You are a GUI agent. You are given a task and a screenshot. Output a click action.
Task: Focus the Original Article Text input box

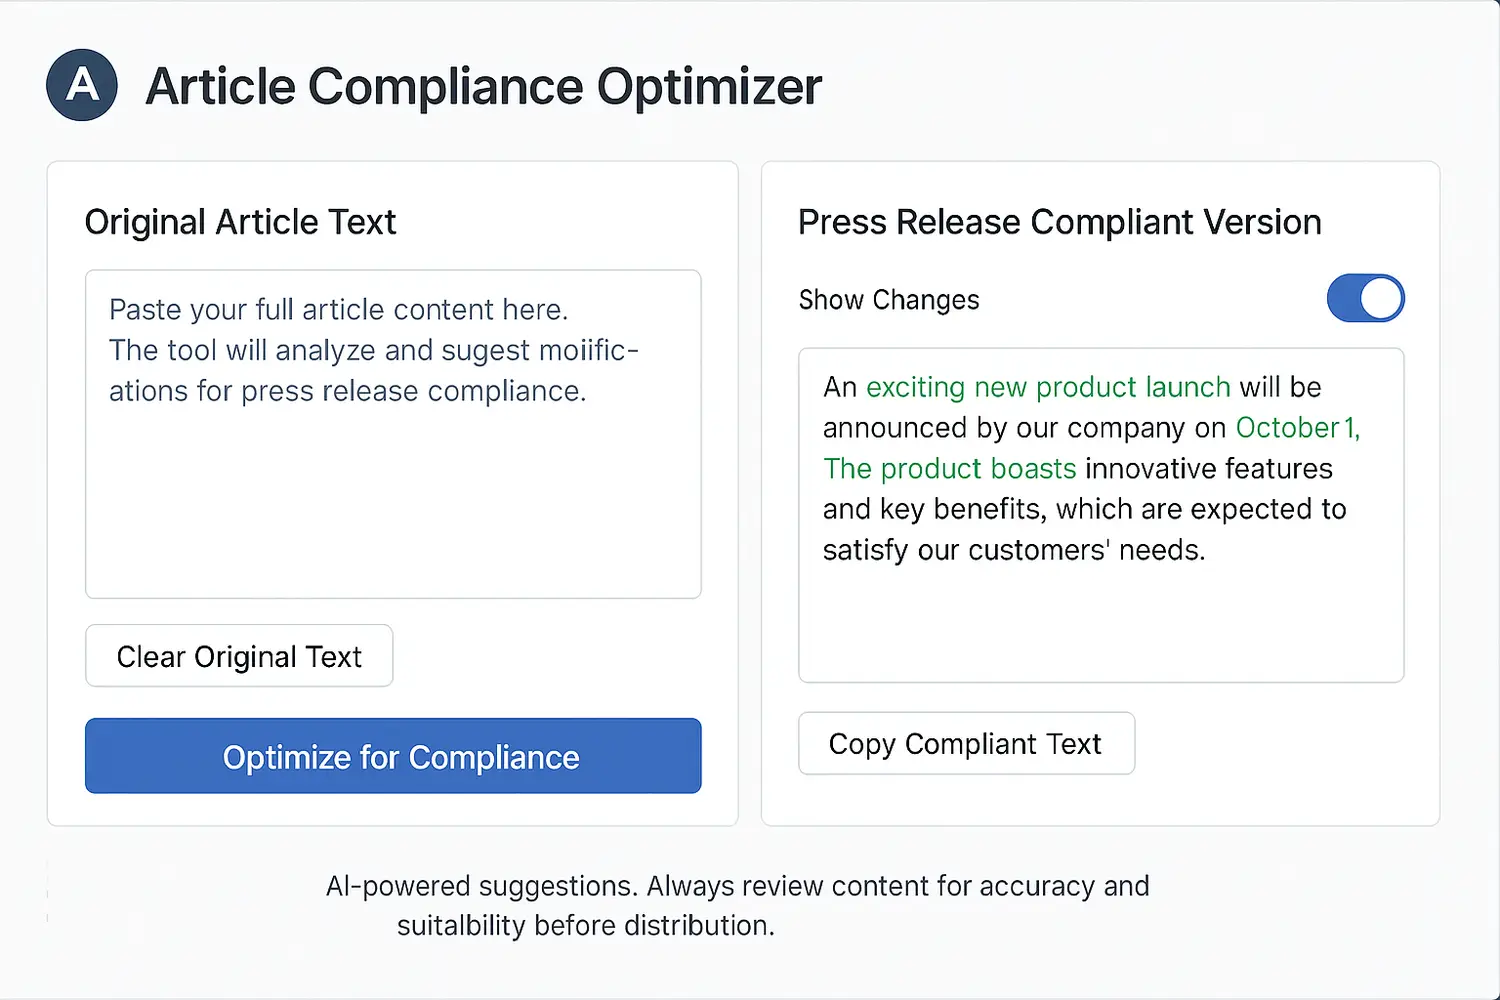tap(393, 500)
